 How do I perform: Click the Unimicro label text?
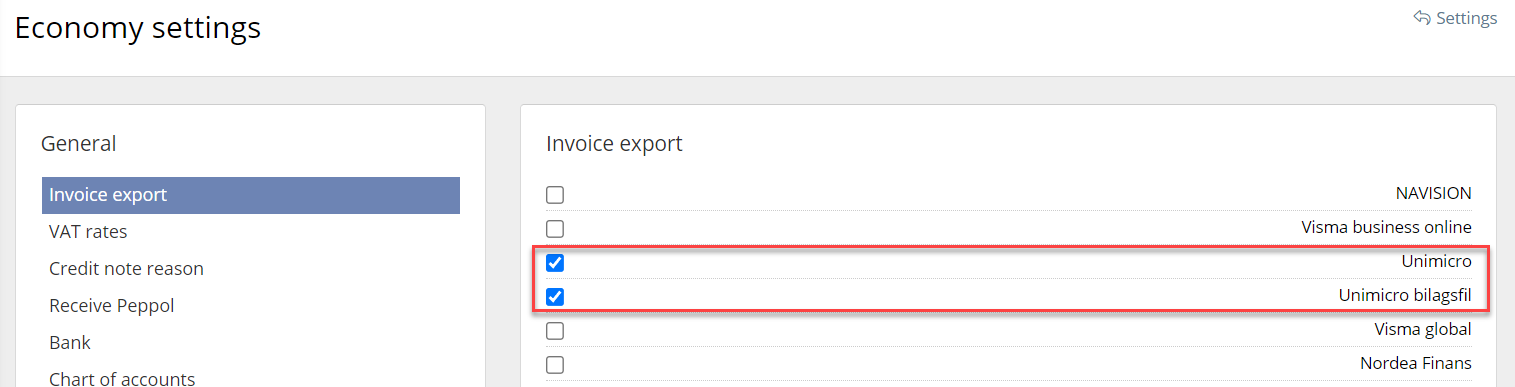pos(1436,261)
